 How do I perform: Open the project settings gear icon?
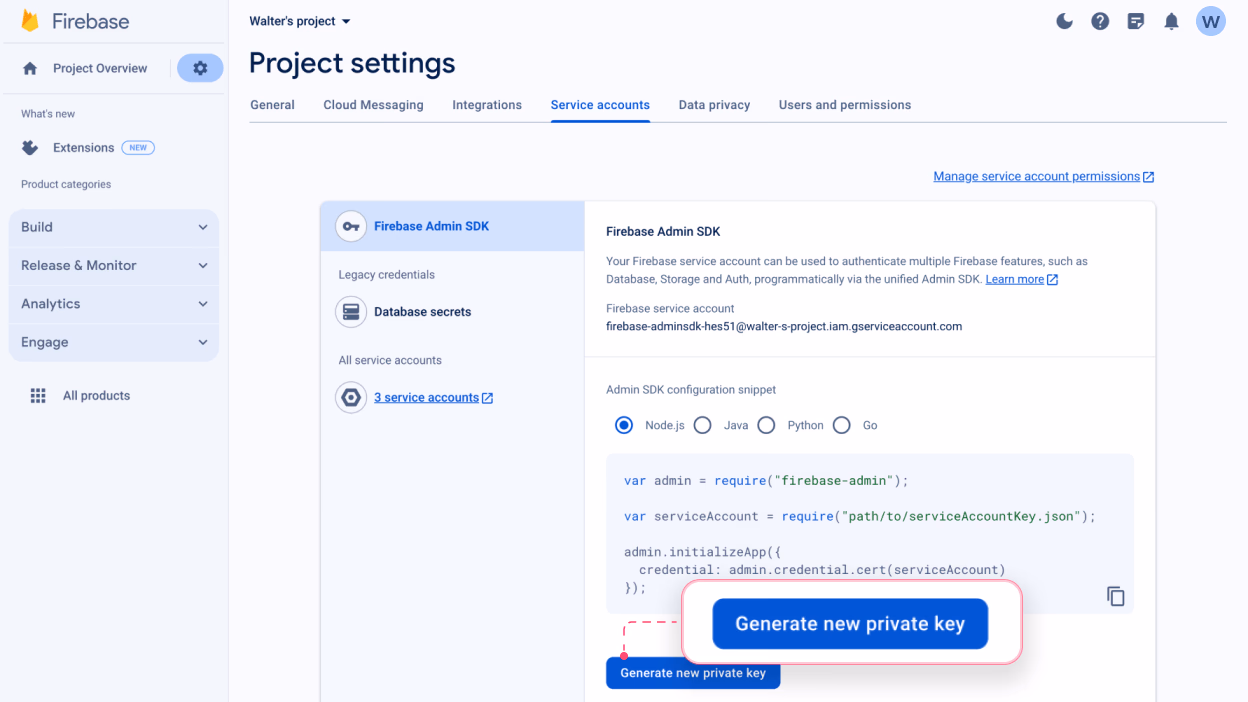[x=200, y=68]
